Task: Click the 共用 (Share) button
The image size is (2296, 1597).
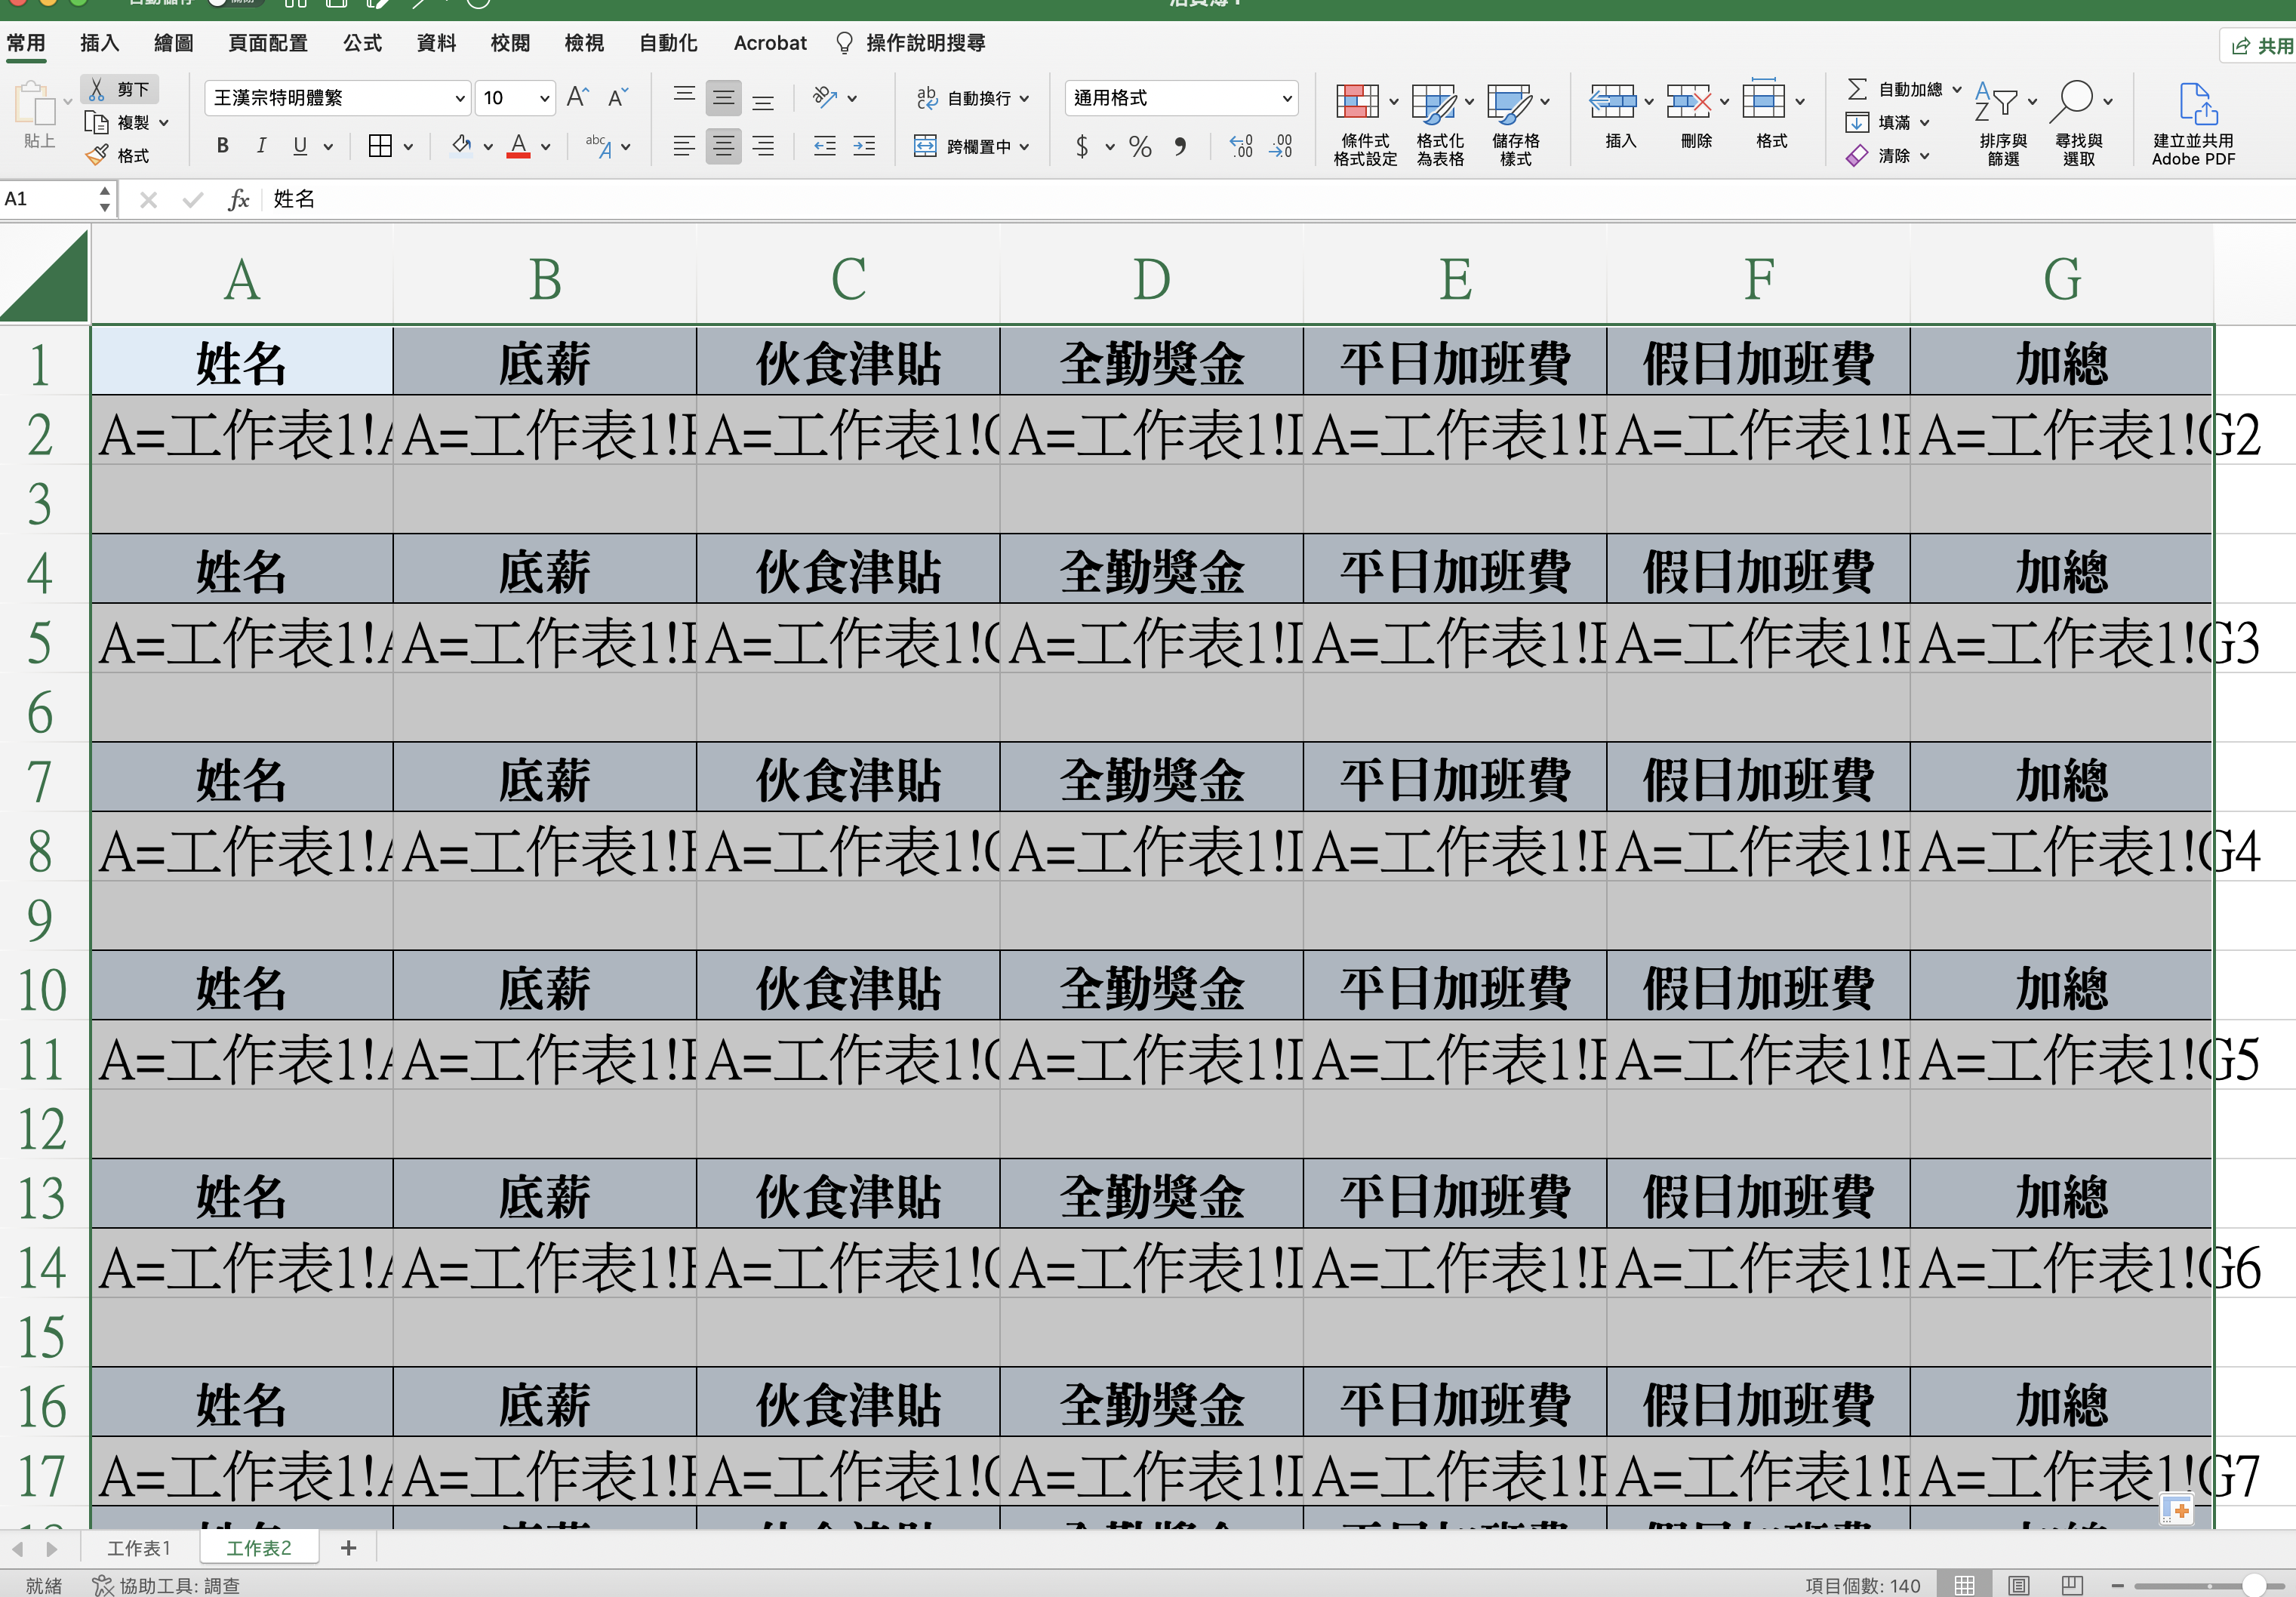Action: tap(2262, 45)
